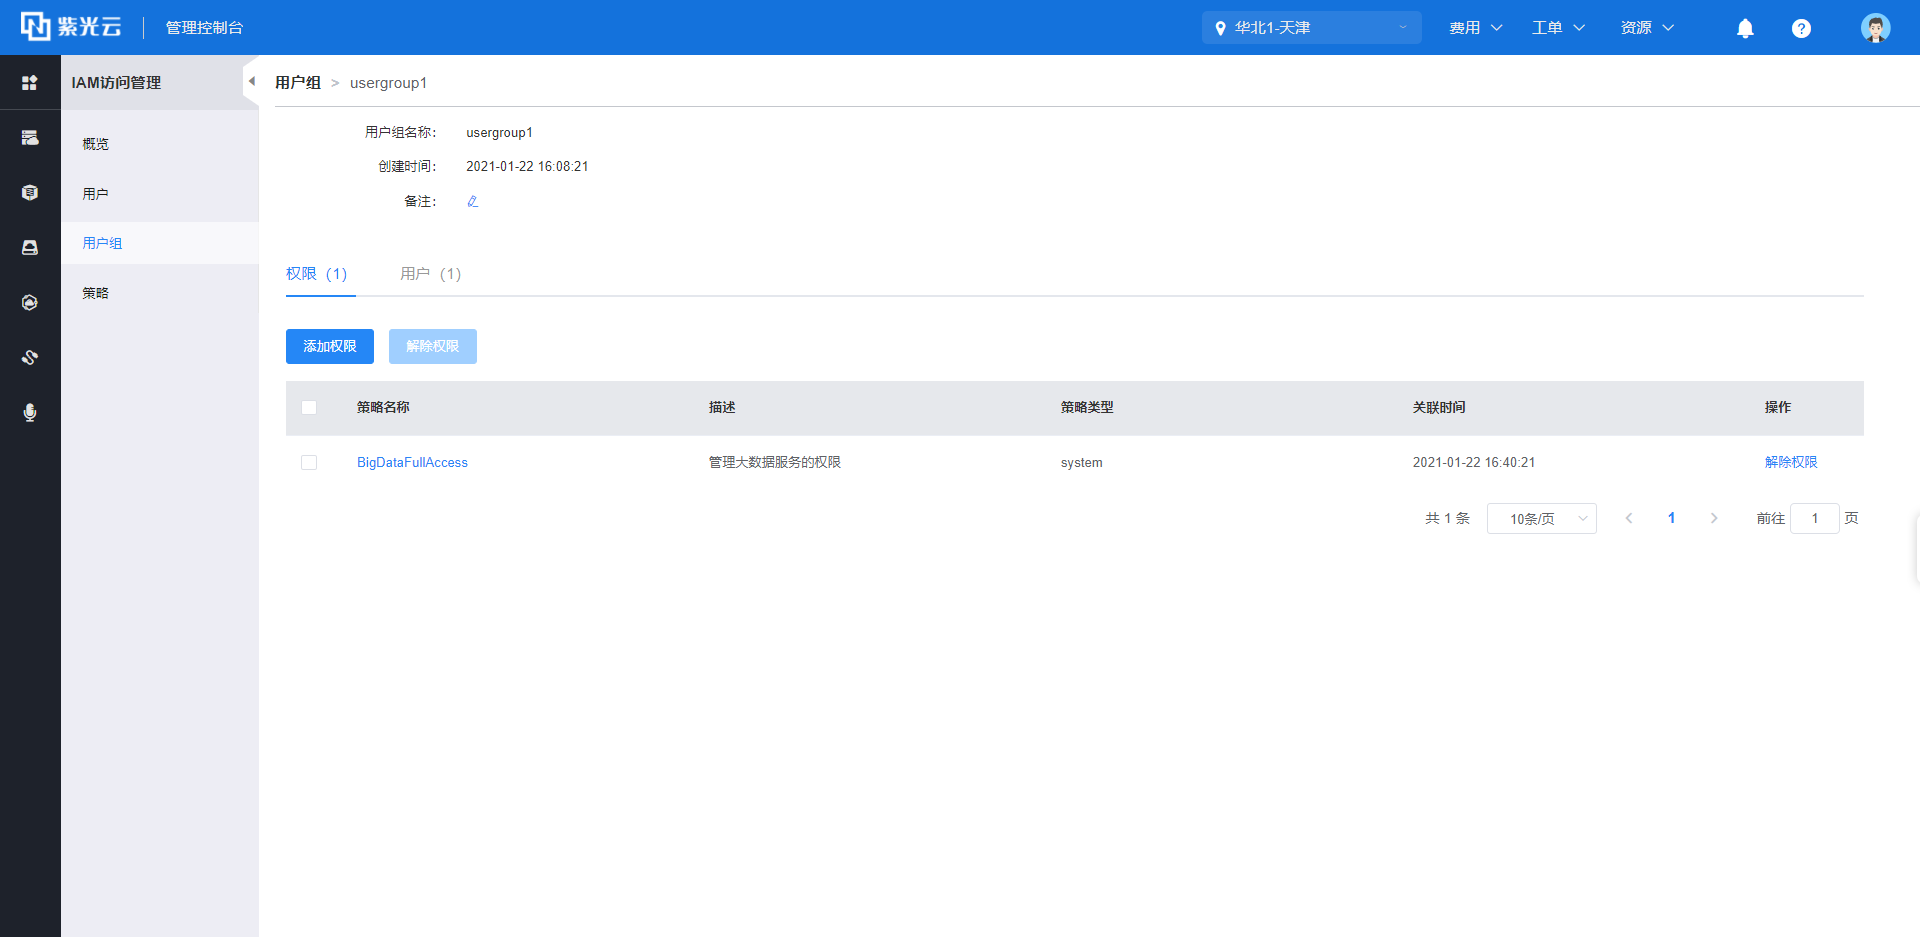Expand the 费用 menu dropdown

pos(1475,28)
